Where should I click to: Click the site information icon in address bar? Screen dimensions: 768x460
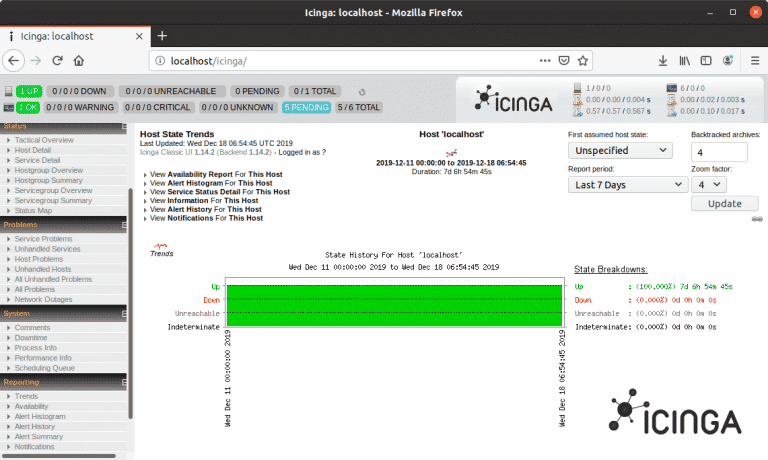[160, 61]
